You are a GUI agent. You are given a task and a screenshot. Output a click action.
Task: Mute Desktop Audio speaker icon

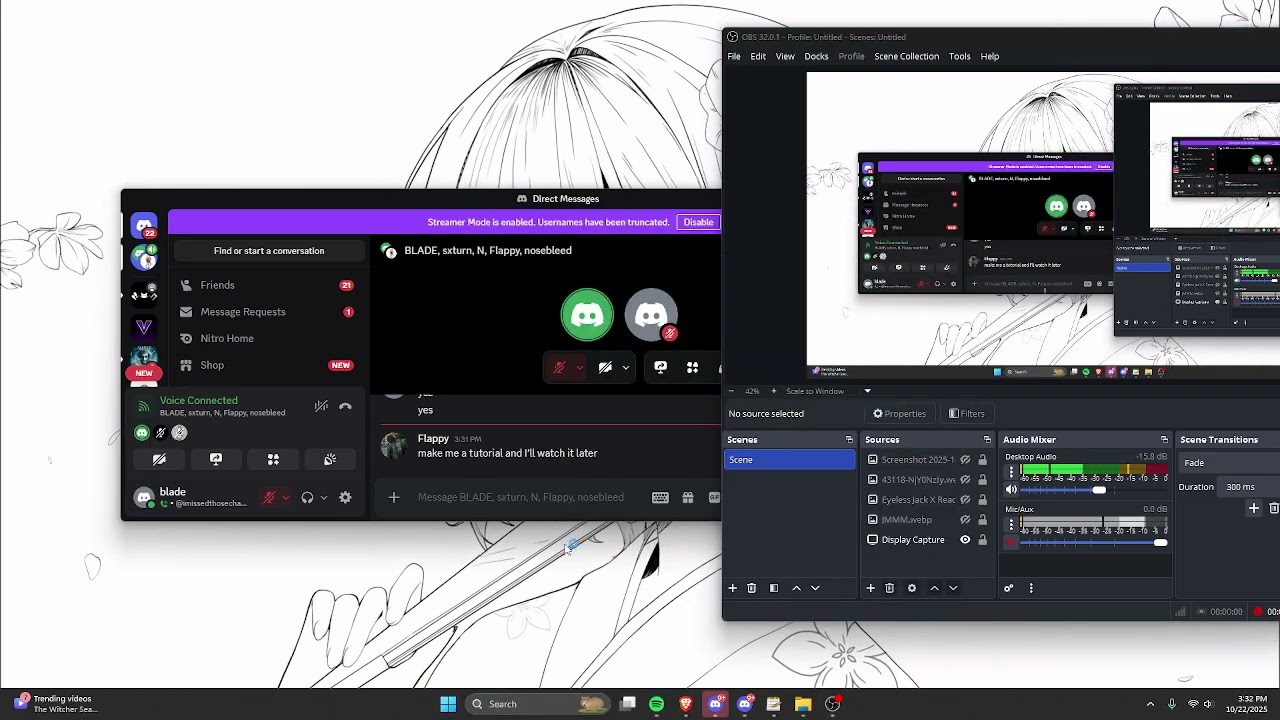[1011, 490]
